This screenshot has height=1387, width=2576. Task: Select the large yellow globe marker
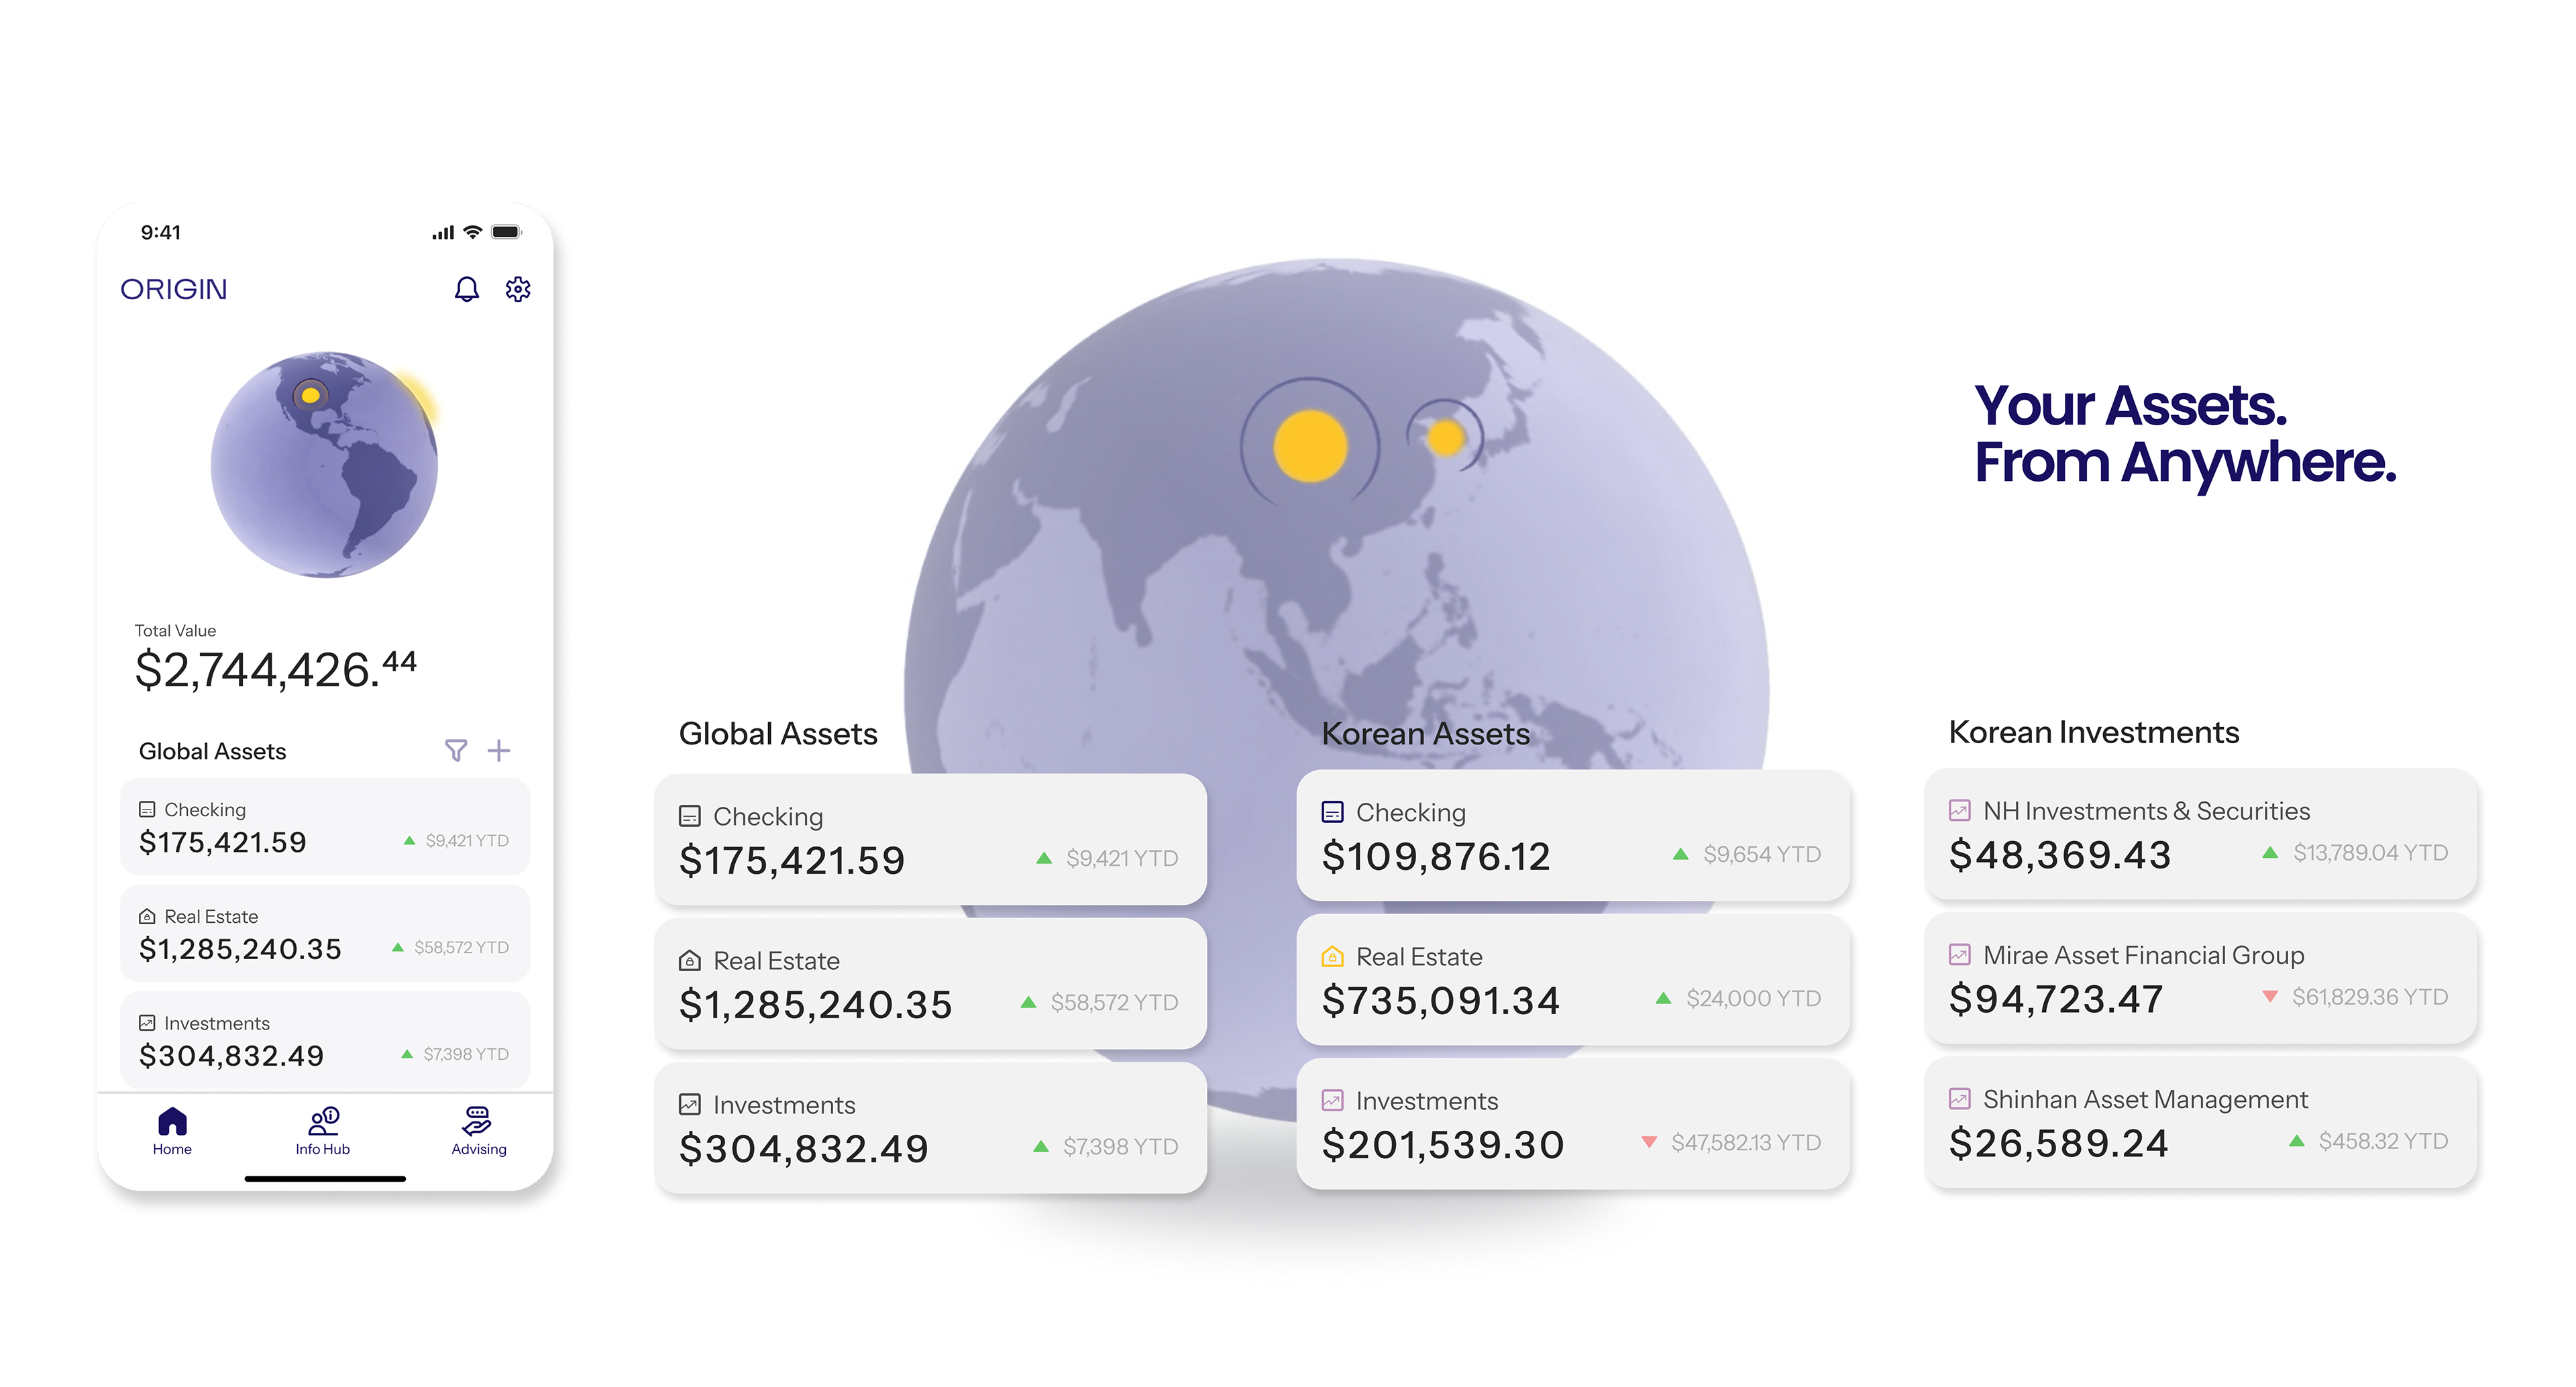click(1310, 446)
